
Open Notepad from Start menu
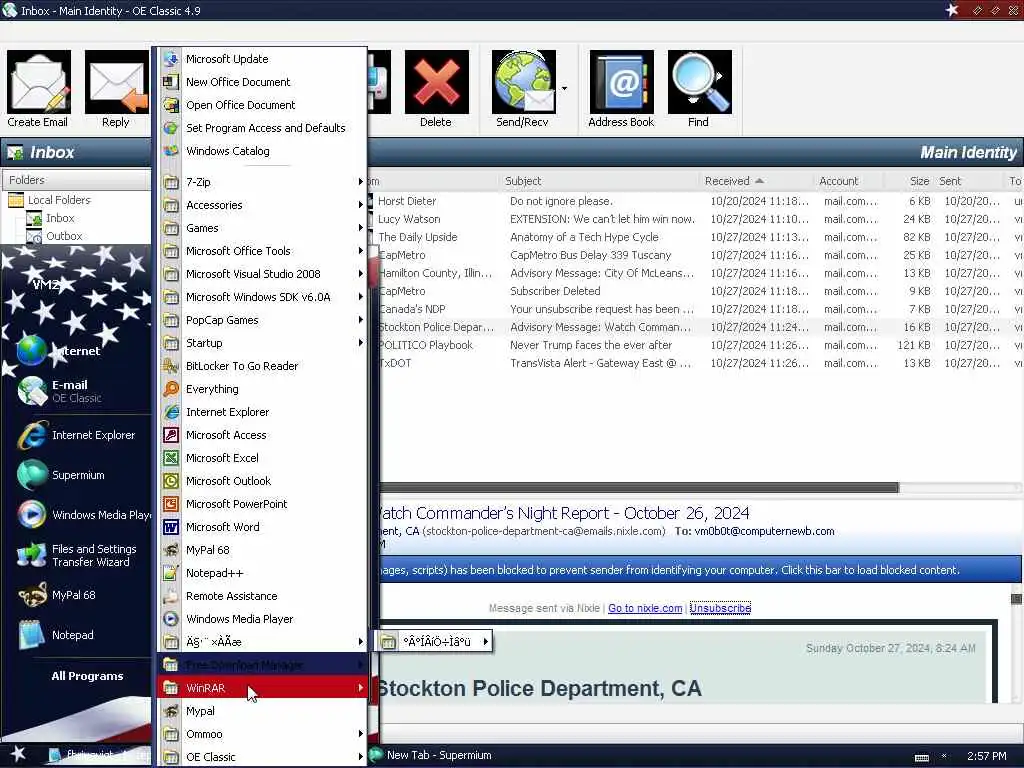[x=78, y=635]
